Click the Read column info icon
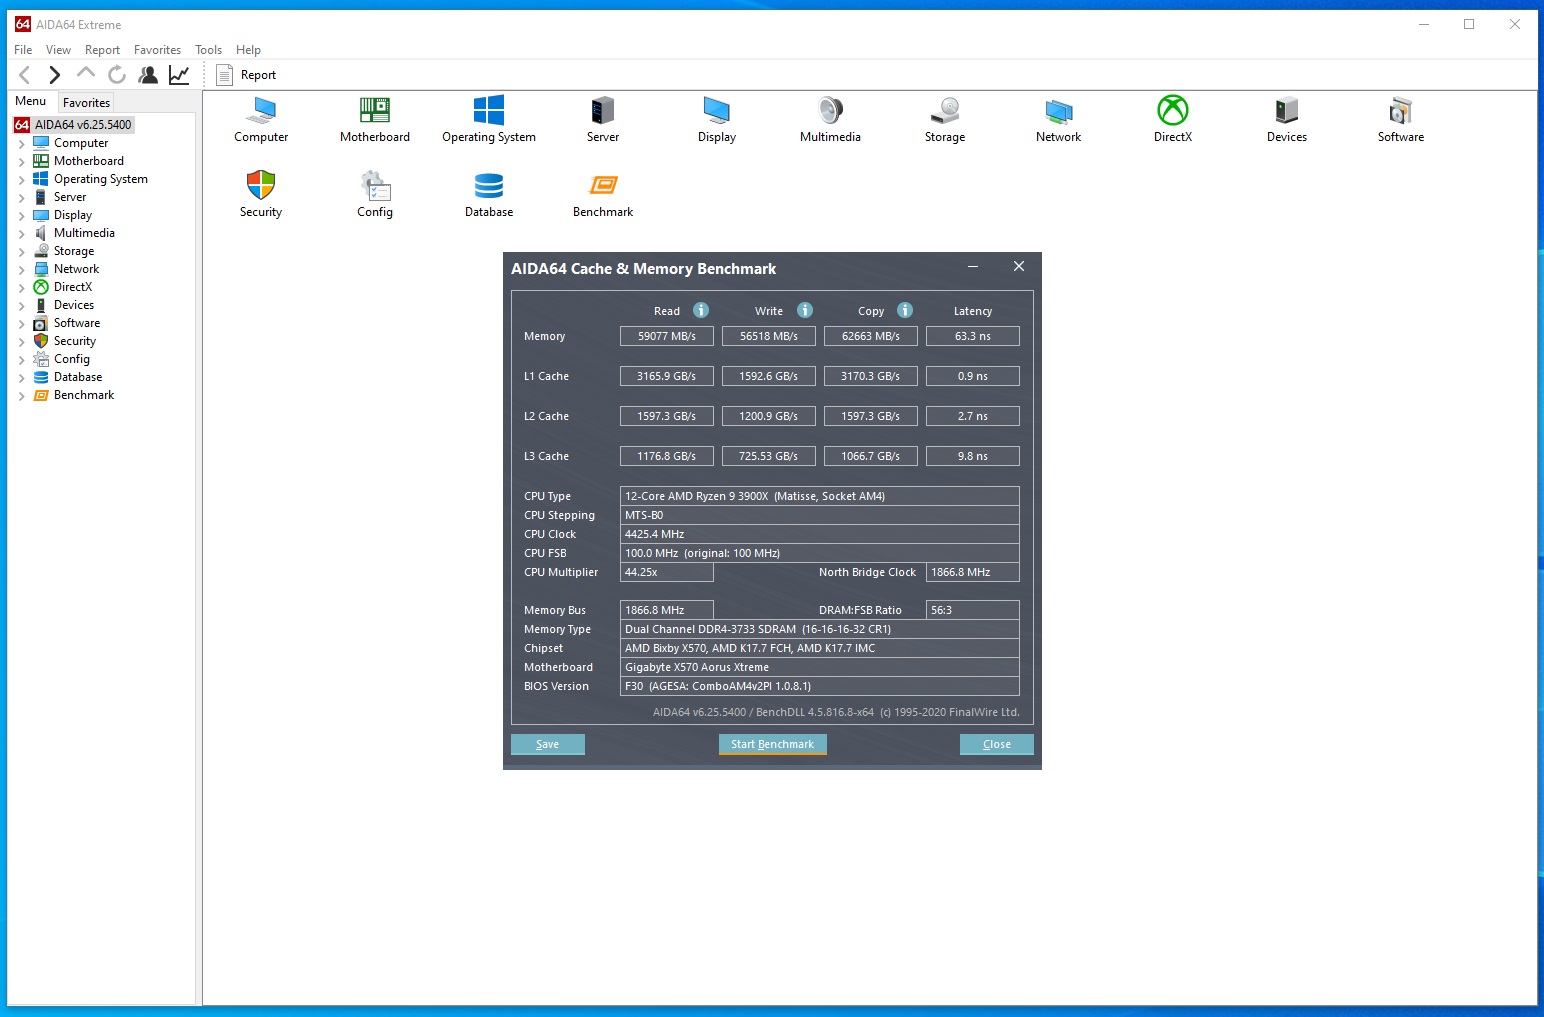The width and height of the screenshot is (1544, 1017). 701,310
